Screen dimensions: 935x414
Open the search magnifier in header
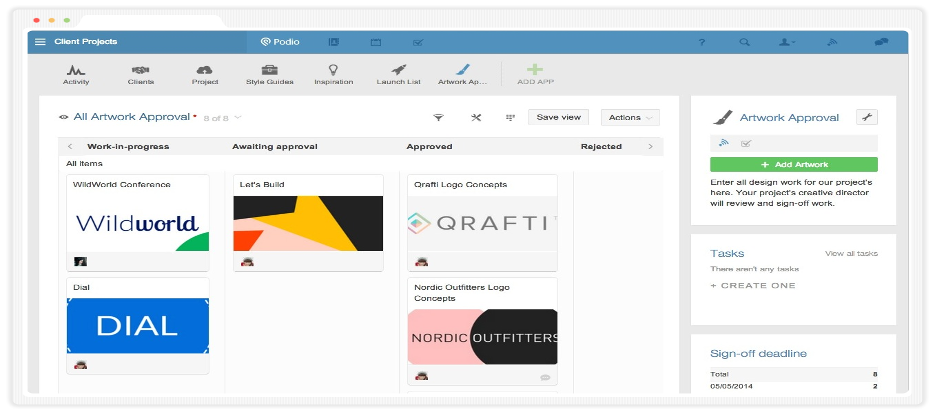click(744, 42)
